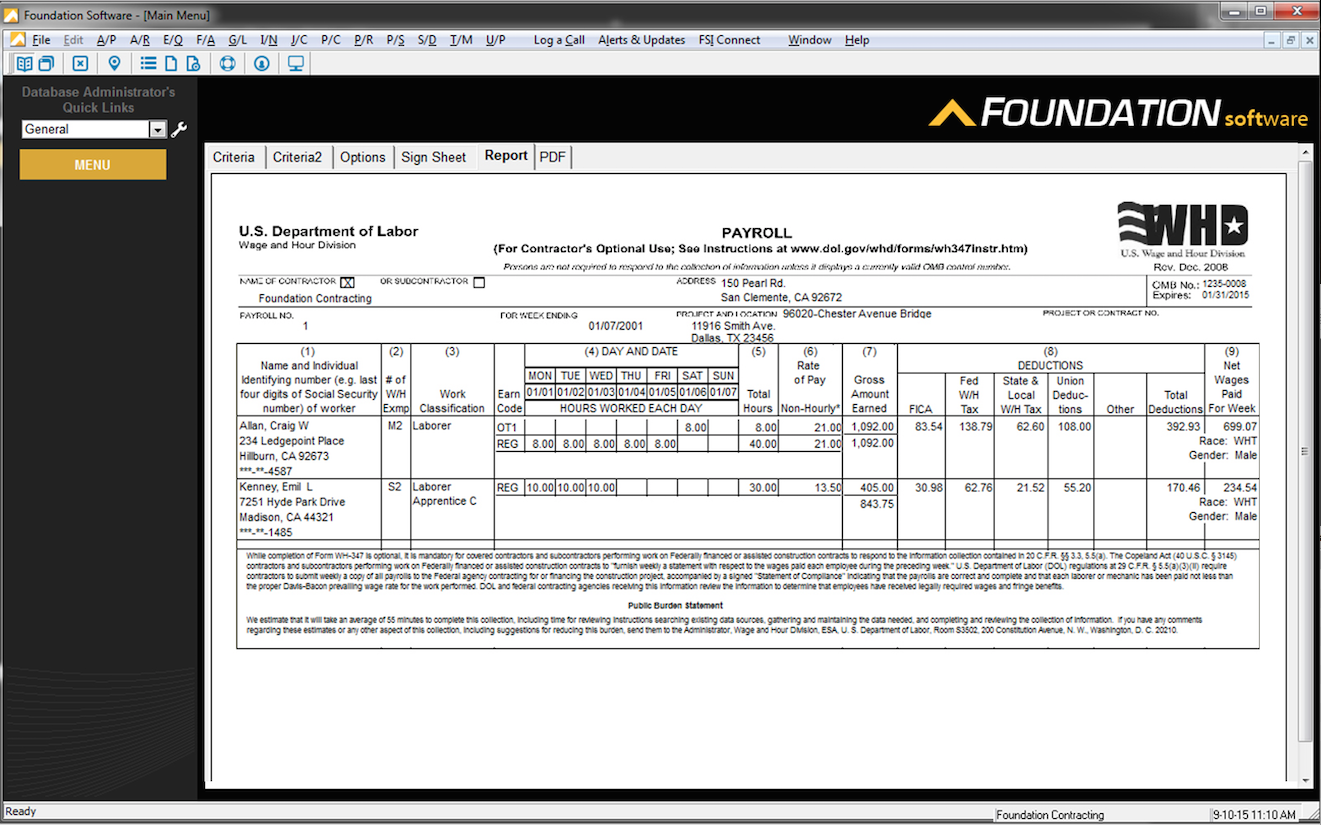Image resolution: width=1321 pixels, height=825 pixels.
Task: Uncheck the contractor designation box on payroll form
Action: point(349,282)
